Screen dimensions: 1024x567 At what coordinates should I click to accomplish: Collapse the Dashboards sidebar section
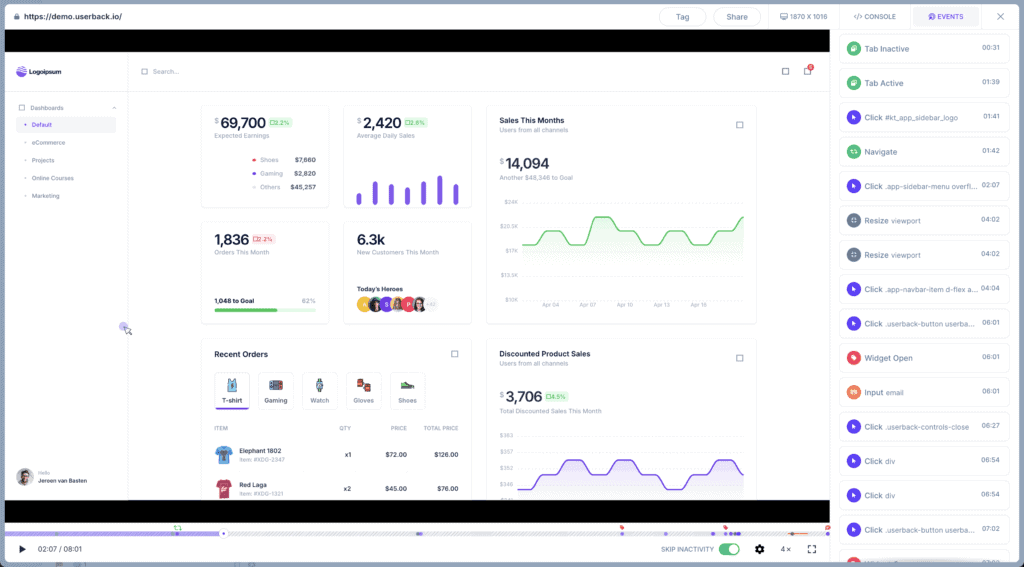tap(114, 107)
